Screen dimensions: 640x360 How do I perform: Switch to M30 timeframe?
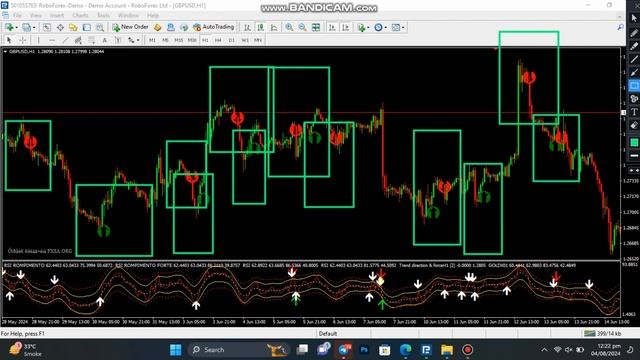(192, 40)
